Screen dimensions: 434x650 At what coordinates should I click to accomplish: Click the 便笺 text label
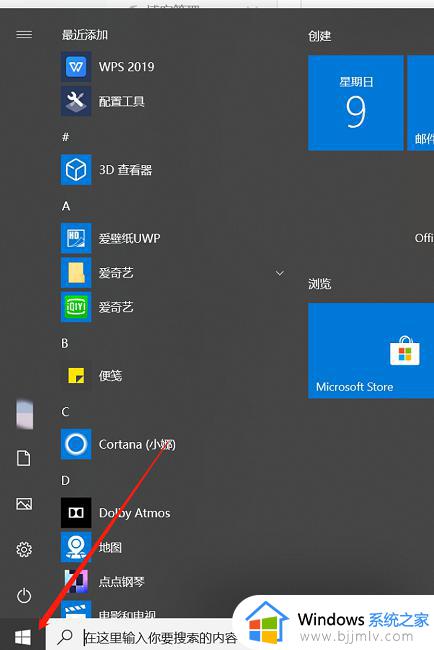tap(110, 376)
